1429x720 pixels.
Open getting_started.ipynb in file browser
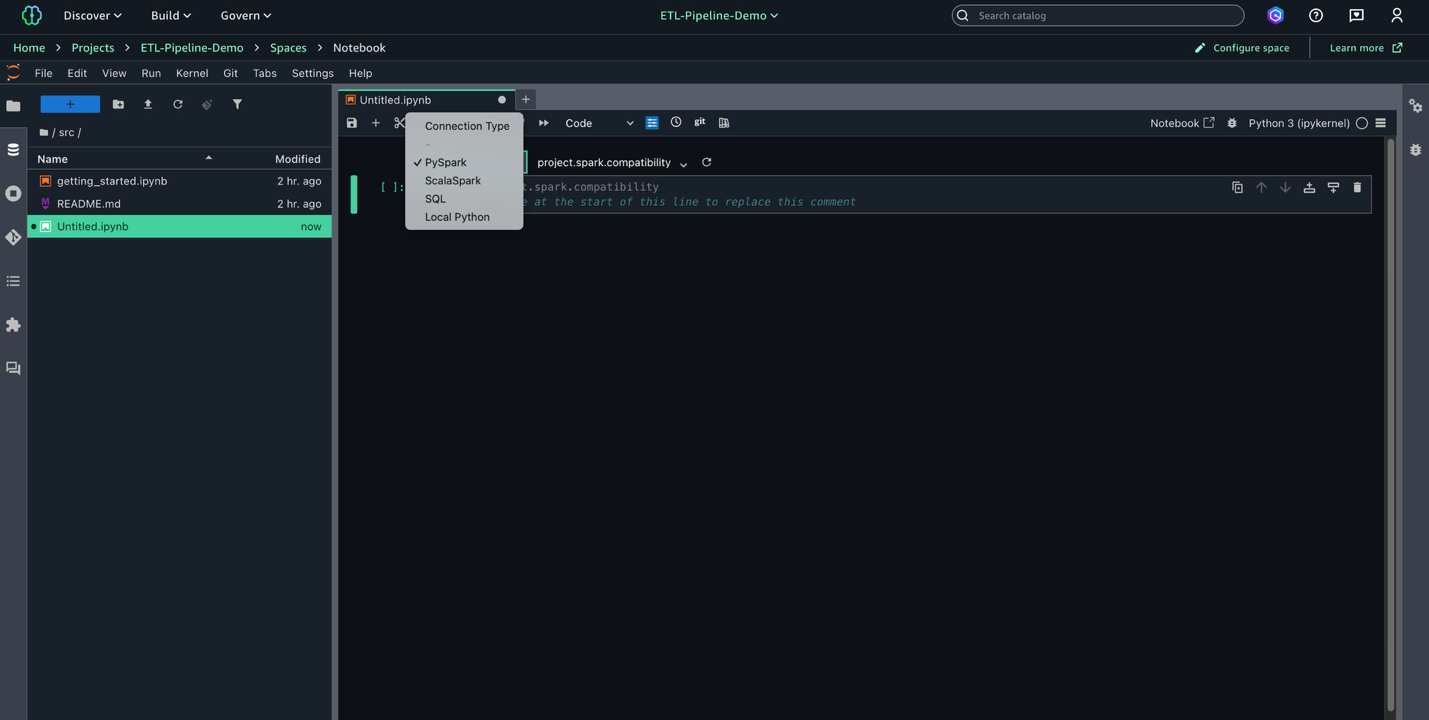[x=180, y=181]
